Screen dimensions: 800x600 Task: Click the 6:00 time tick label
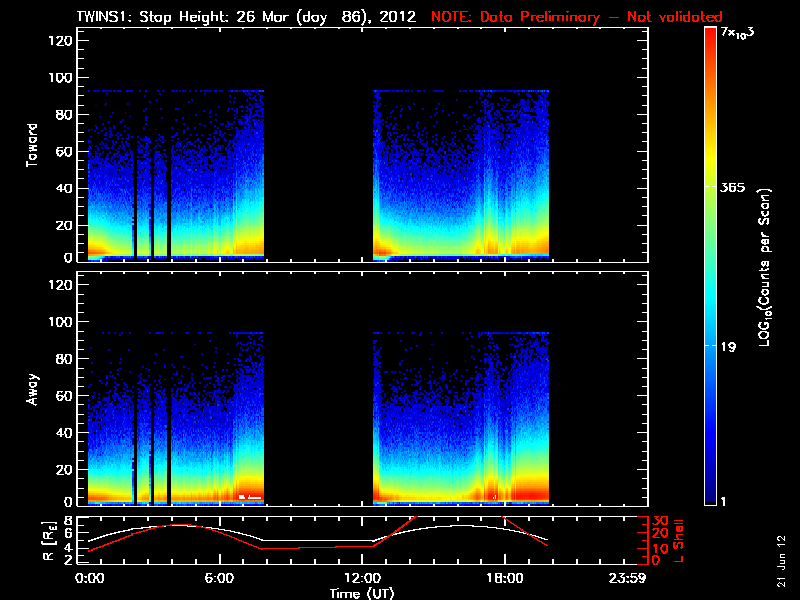pos(219,579)
